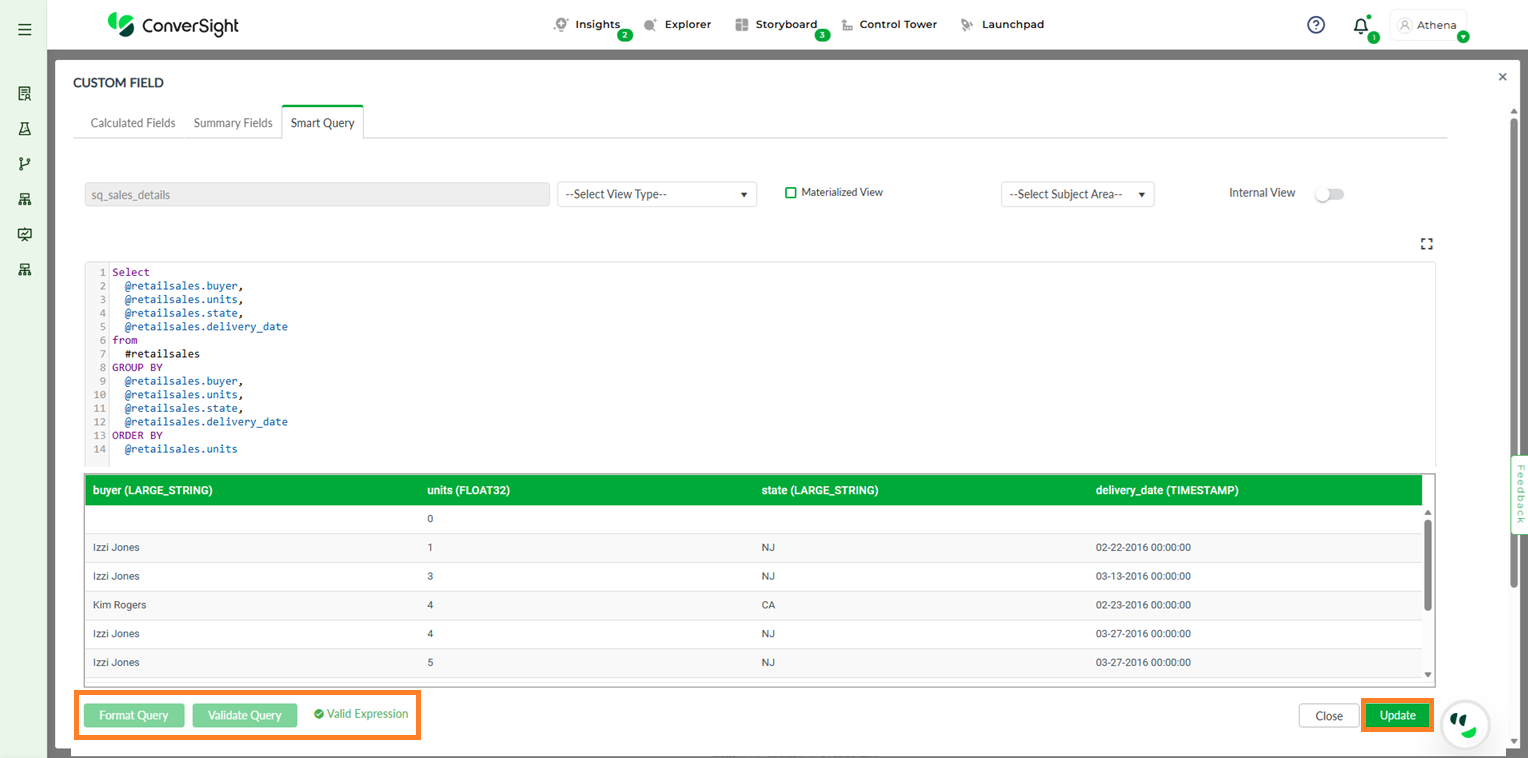Click inside the SQL editor on ORDER BY line

point(137,436)
